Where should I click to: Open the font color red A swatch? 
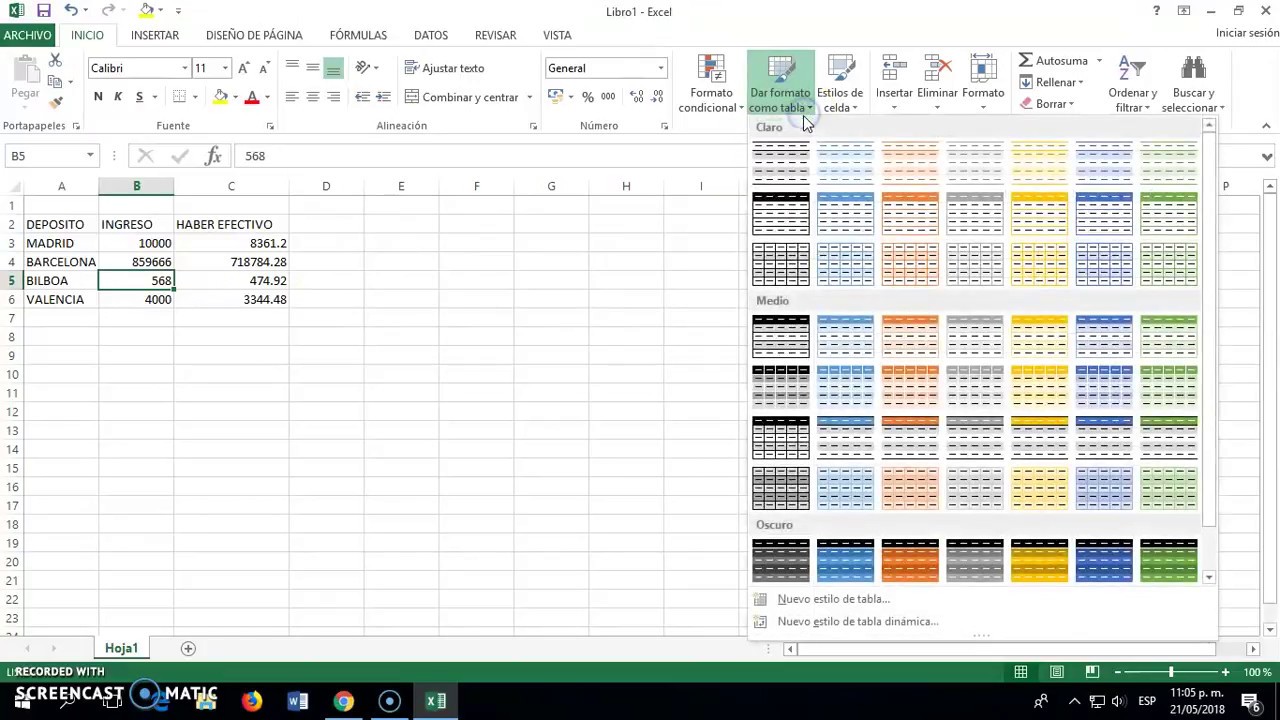pyautogui.click(x=252, y=97)
